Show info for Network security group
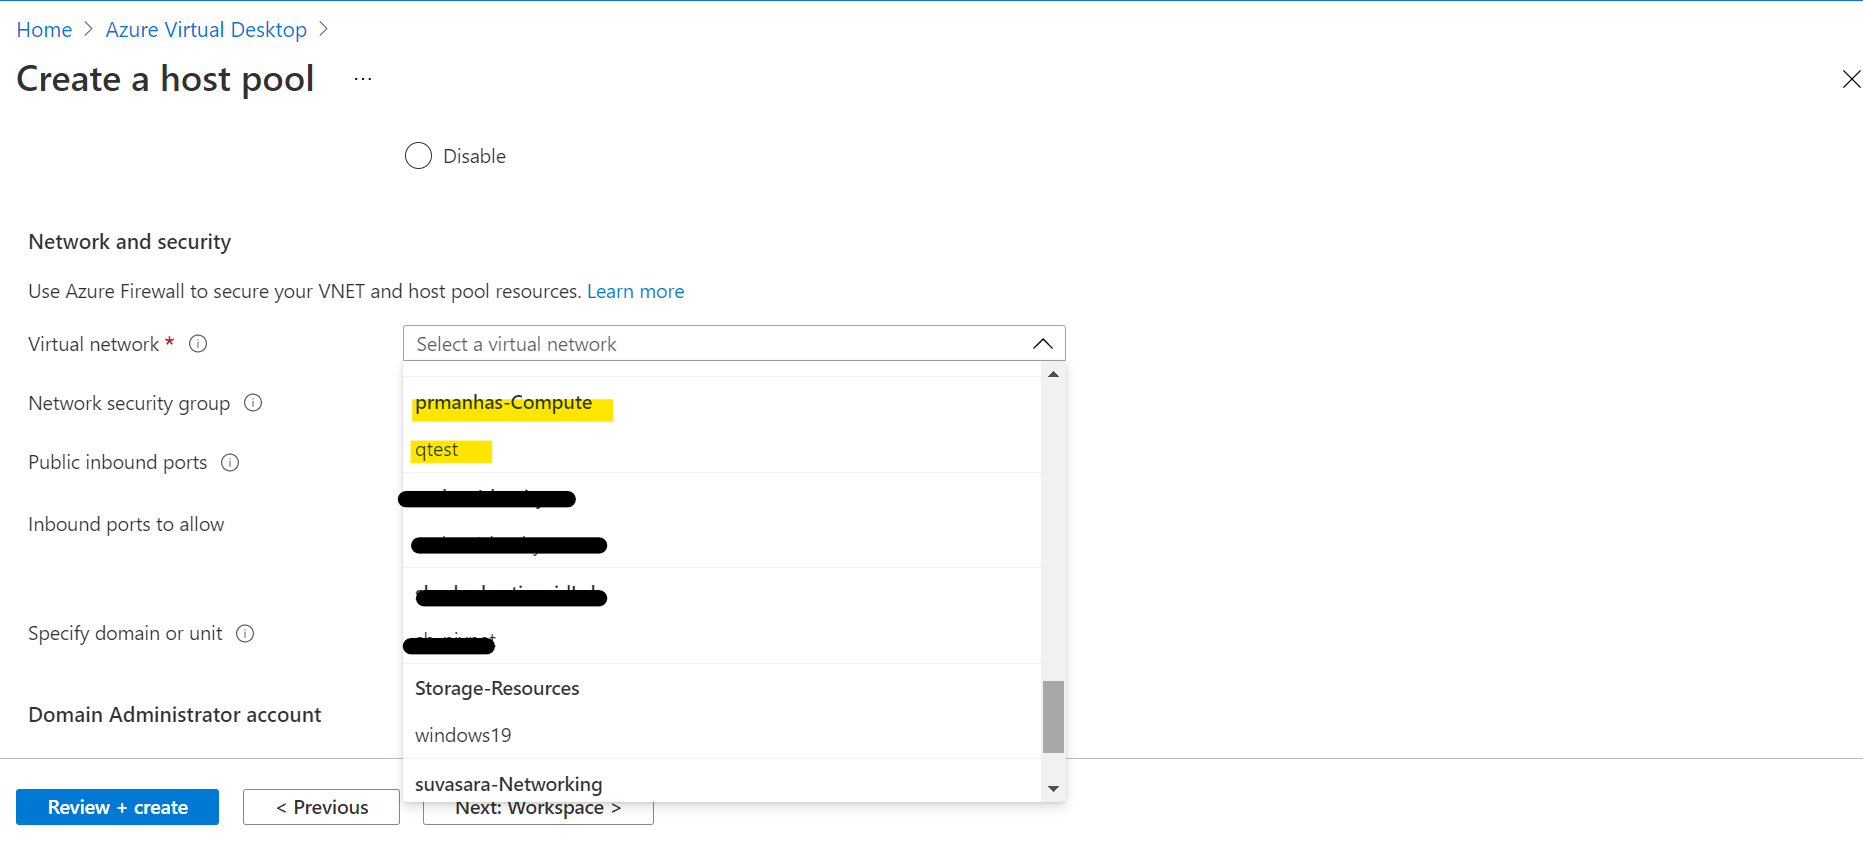The width and height of the screenshot is (1863, 847). pyautogui.click(x=253, y=403)
